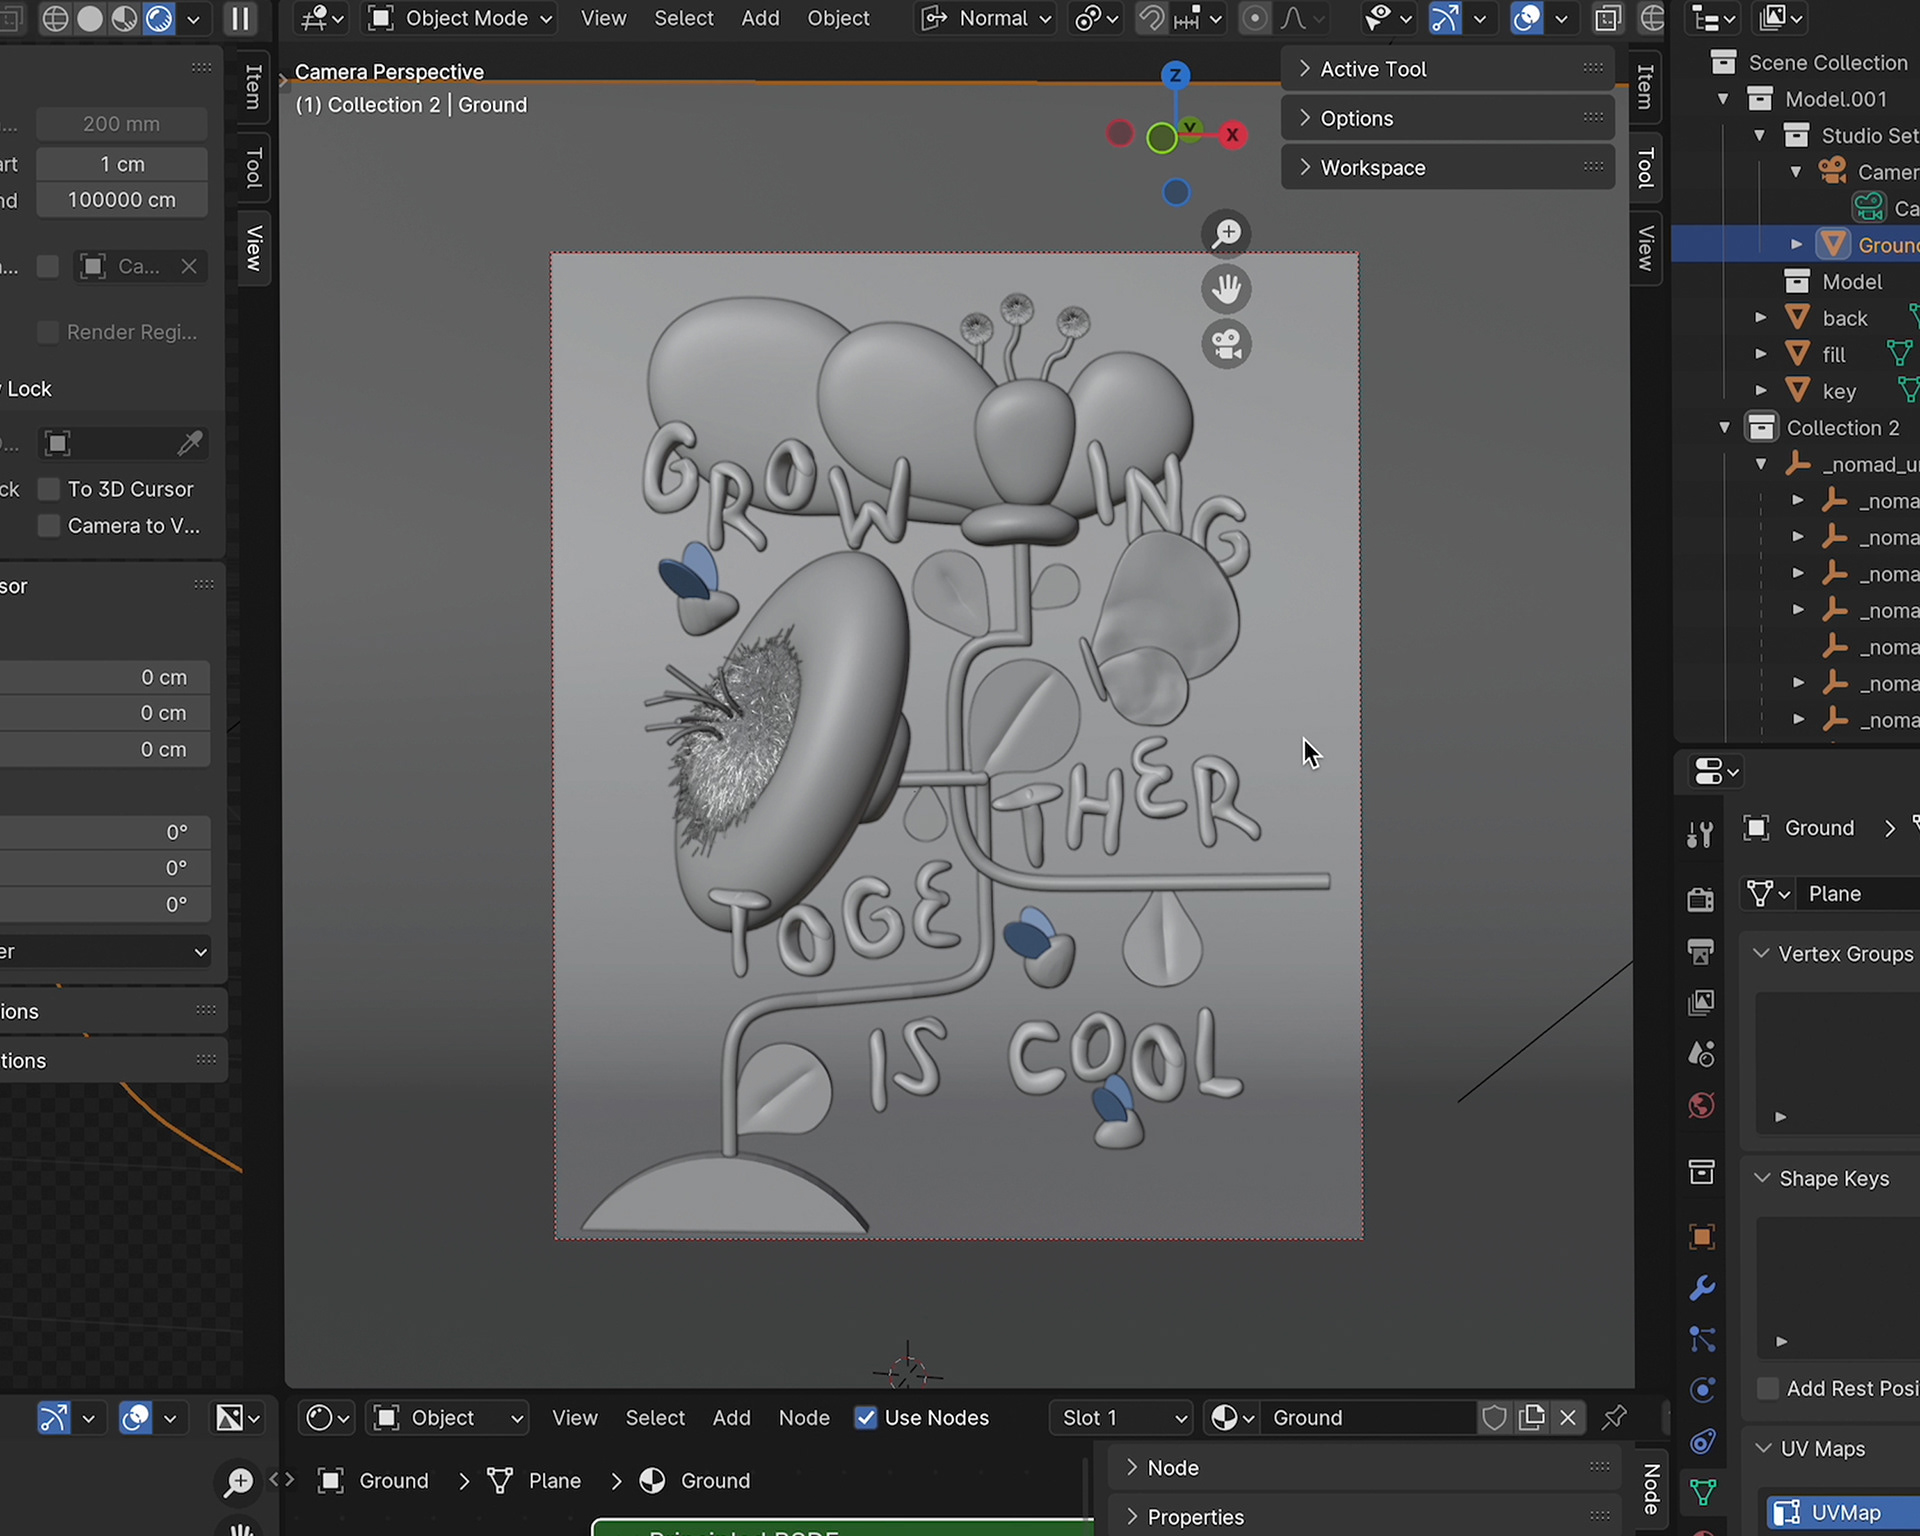
Task: Open the Object Mode dropdown
Action: (x=461, y=18)
